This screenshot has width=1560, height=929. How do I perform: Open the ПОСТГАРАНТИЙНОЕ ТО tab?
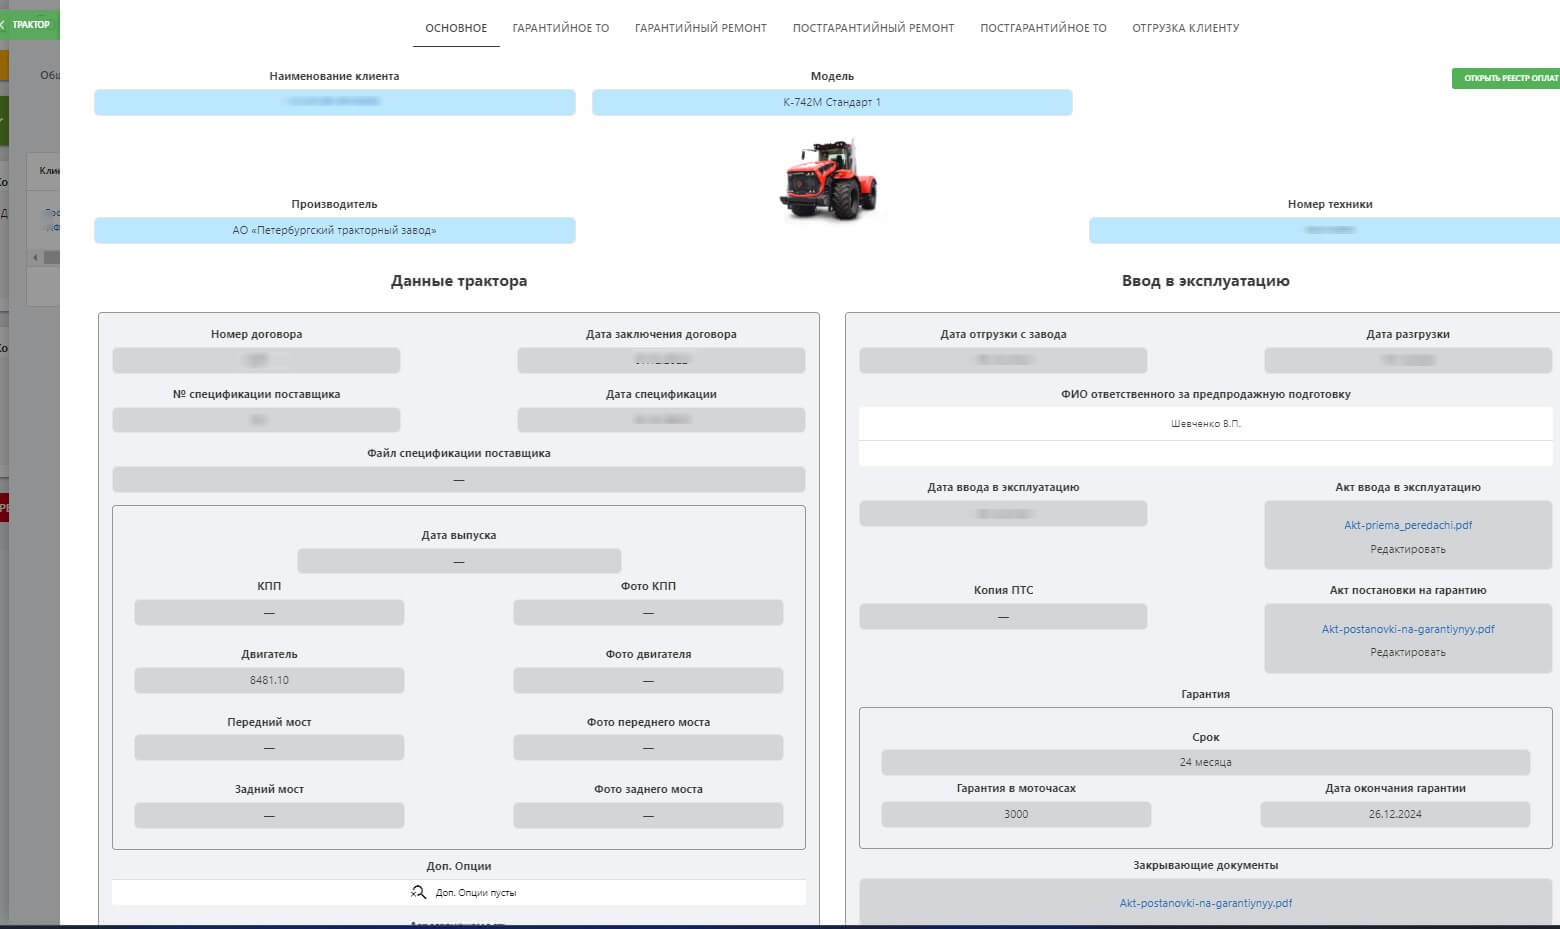click(1043, 28)
